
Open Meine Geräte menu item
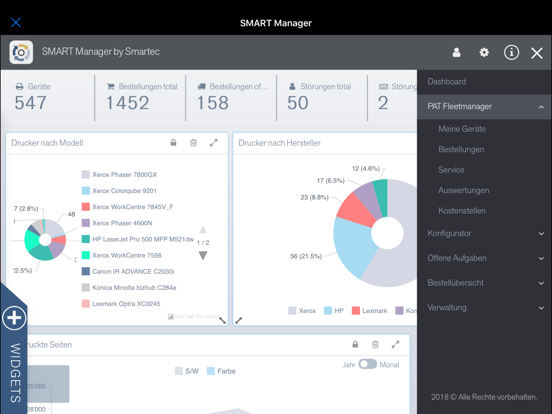[x=462, y=129]
